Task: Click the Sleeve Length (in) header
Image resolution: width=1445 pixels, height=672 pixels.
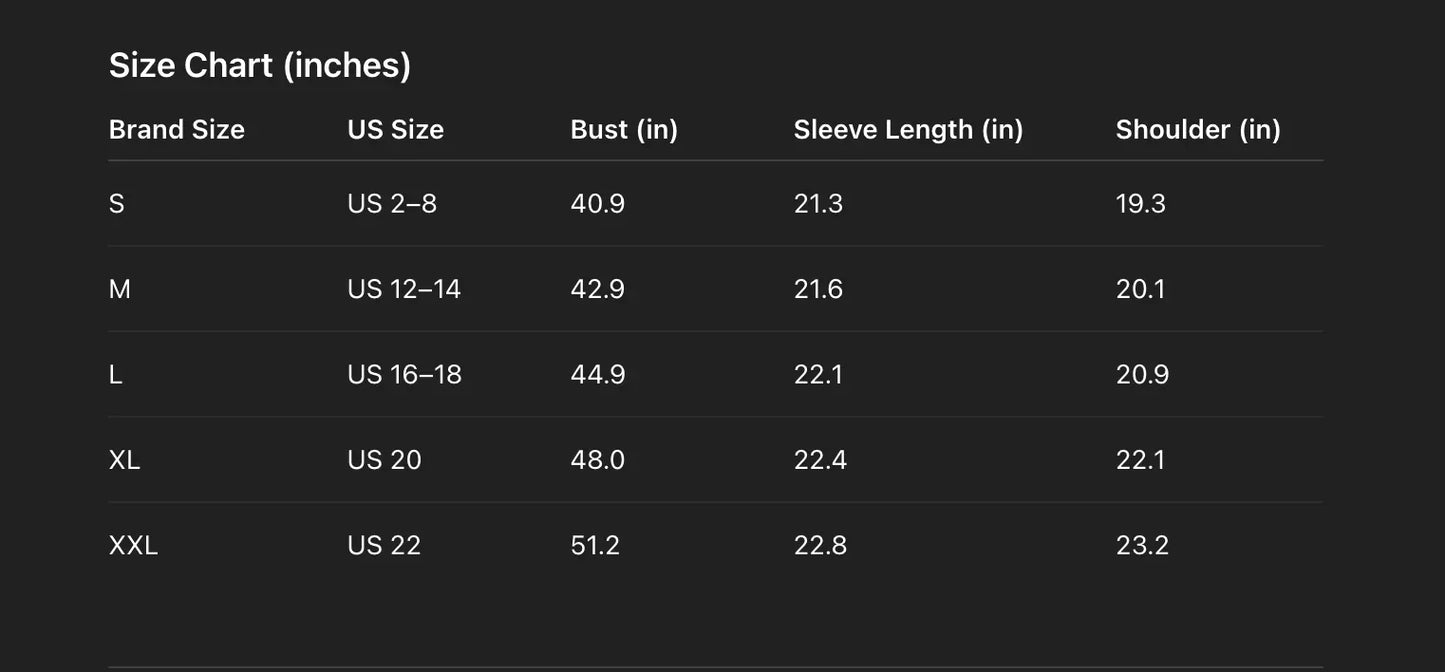Action: pos(908,130)
